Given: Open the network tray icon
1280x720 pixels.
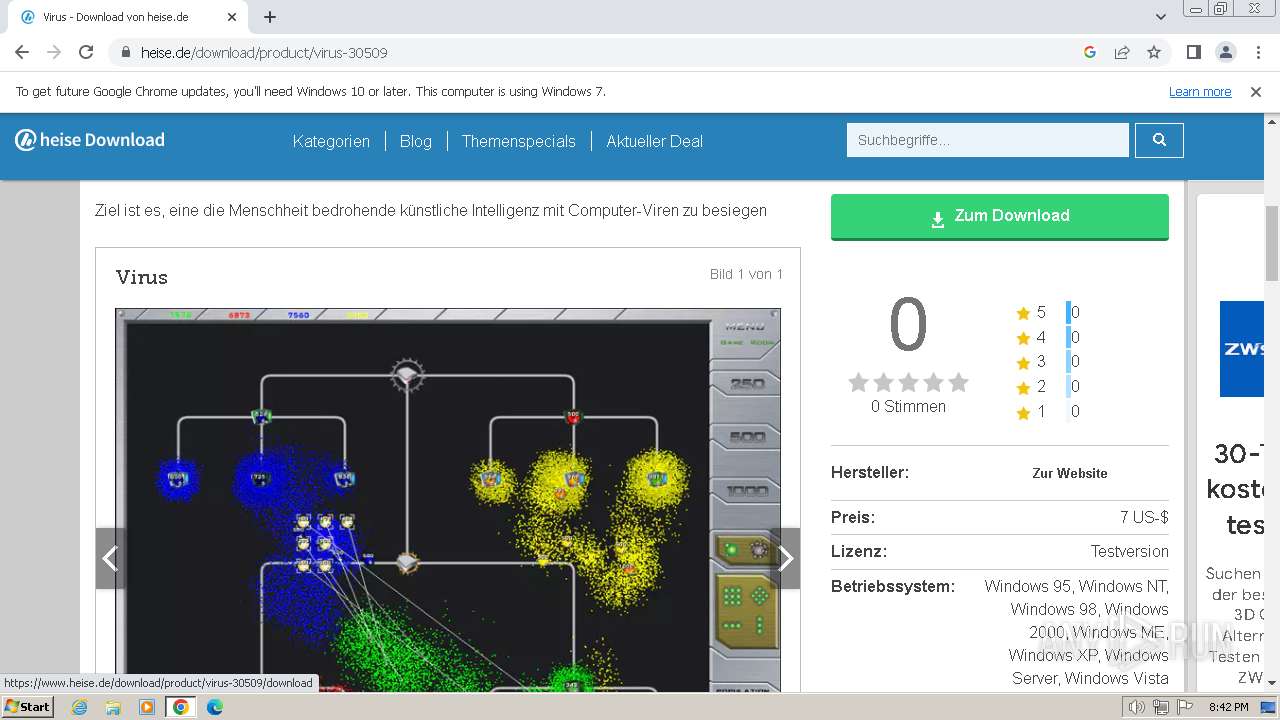Looking at the screenshot, I should [x=1160, y=707].
